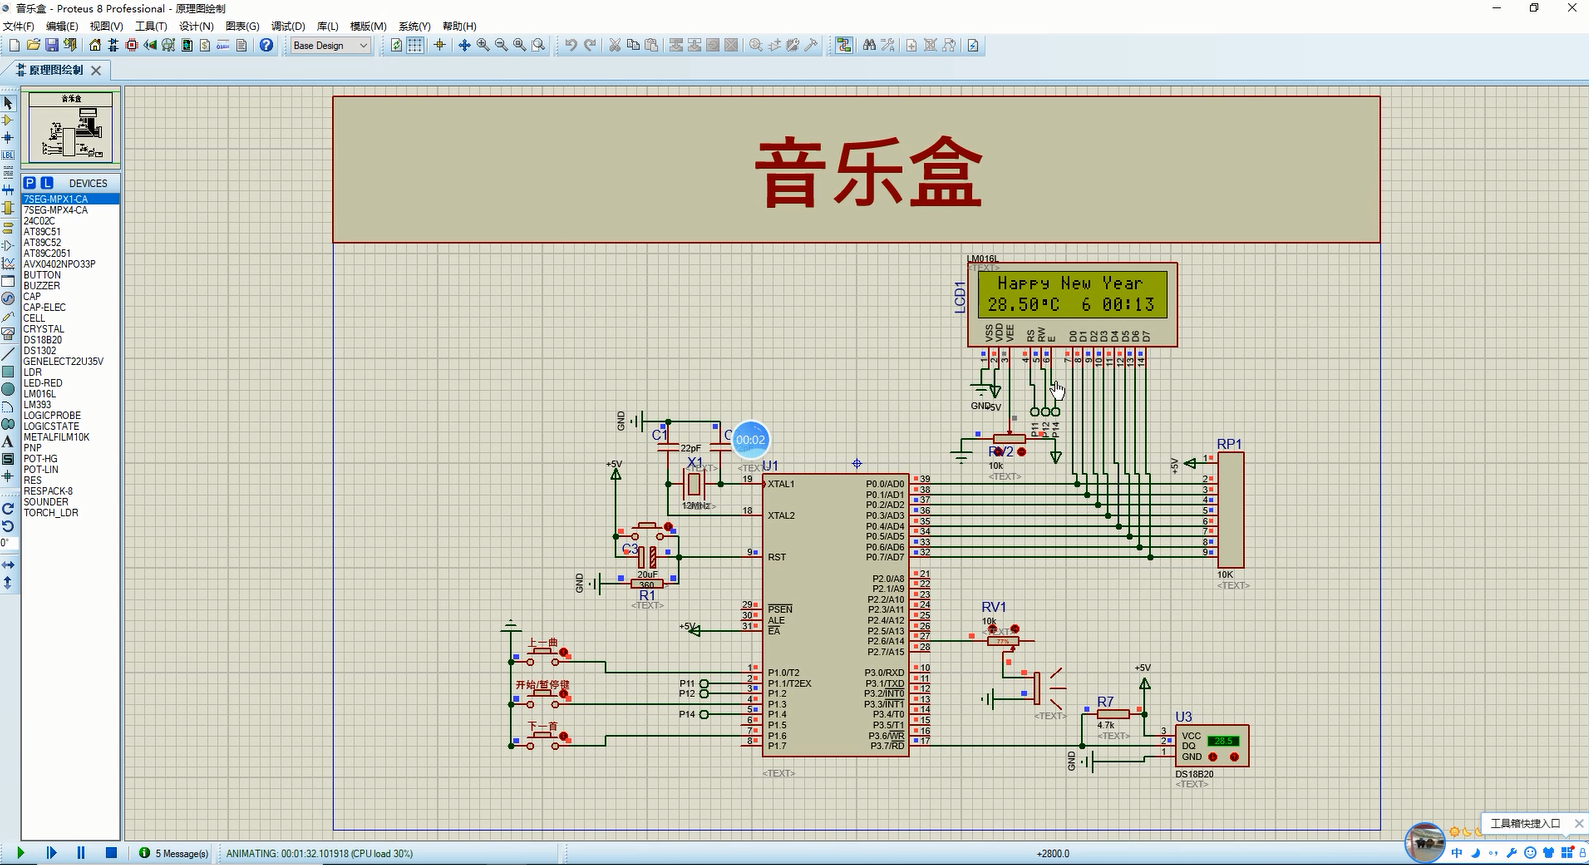Run Electrical Rules Check icon

pos(973,45)
